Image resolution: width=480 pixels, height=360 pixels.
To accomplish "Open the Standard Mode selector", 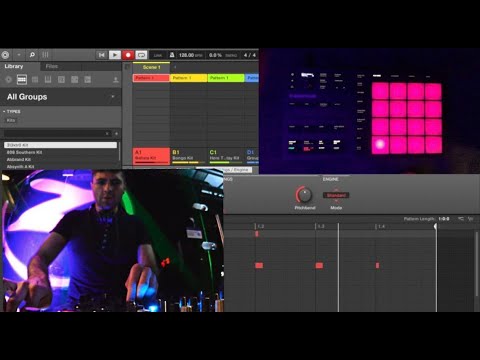I will click(336, 195).
